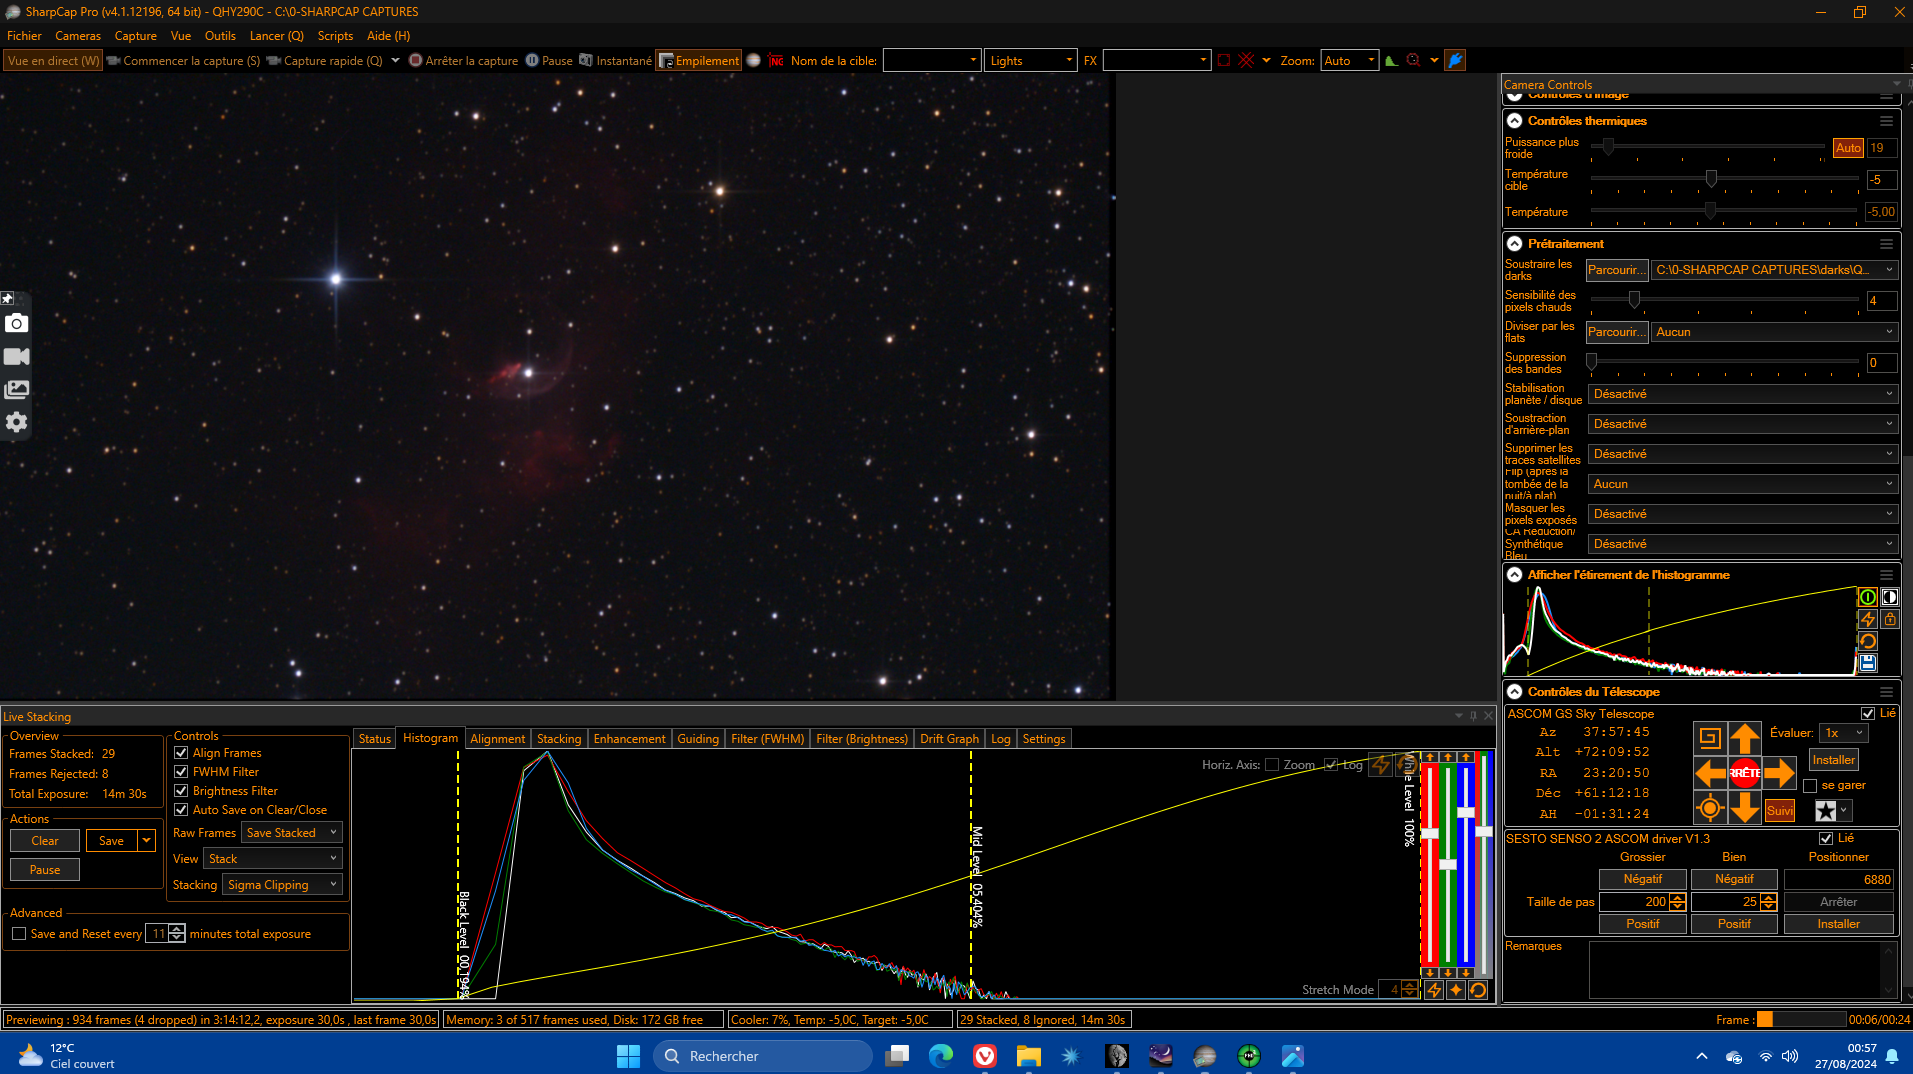
Task: Slew telescope up with the up arrow
Action: [1745, 739]
